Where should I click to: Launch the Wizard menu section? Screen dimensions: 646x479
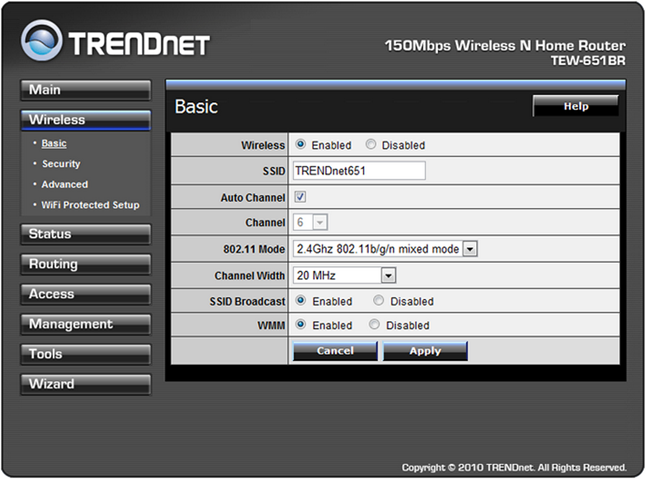tap(86, 385)
